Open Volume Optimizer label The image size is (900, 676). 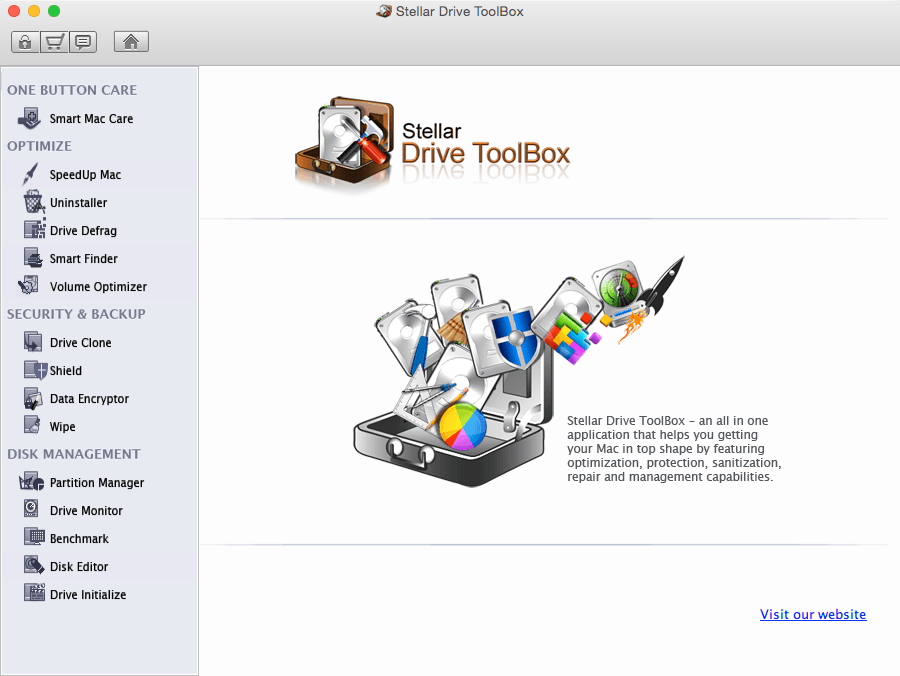click(98, 287)
